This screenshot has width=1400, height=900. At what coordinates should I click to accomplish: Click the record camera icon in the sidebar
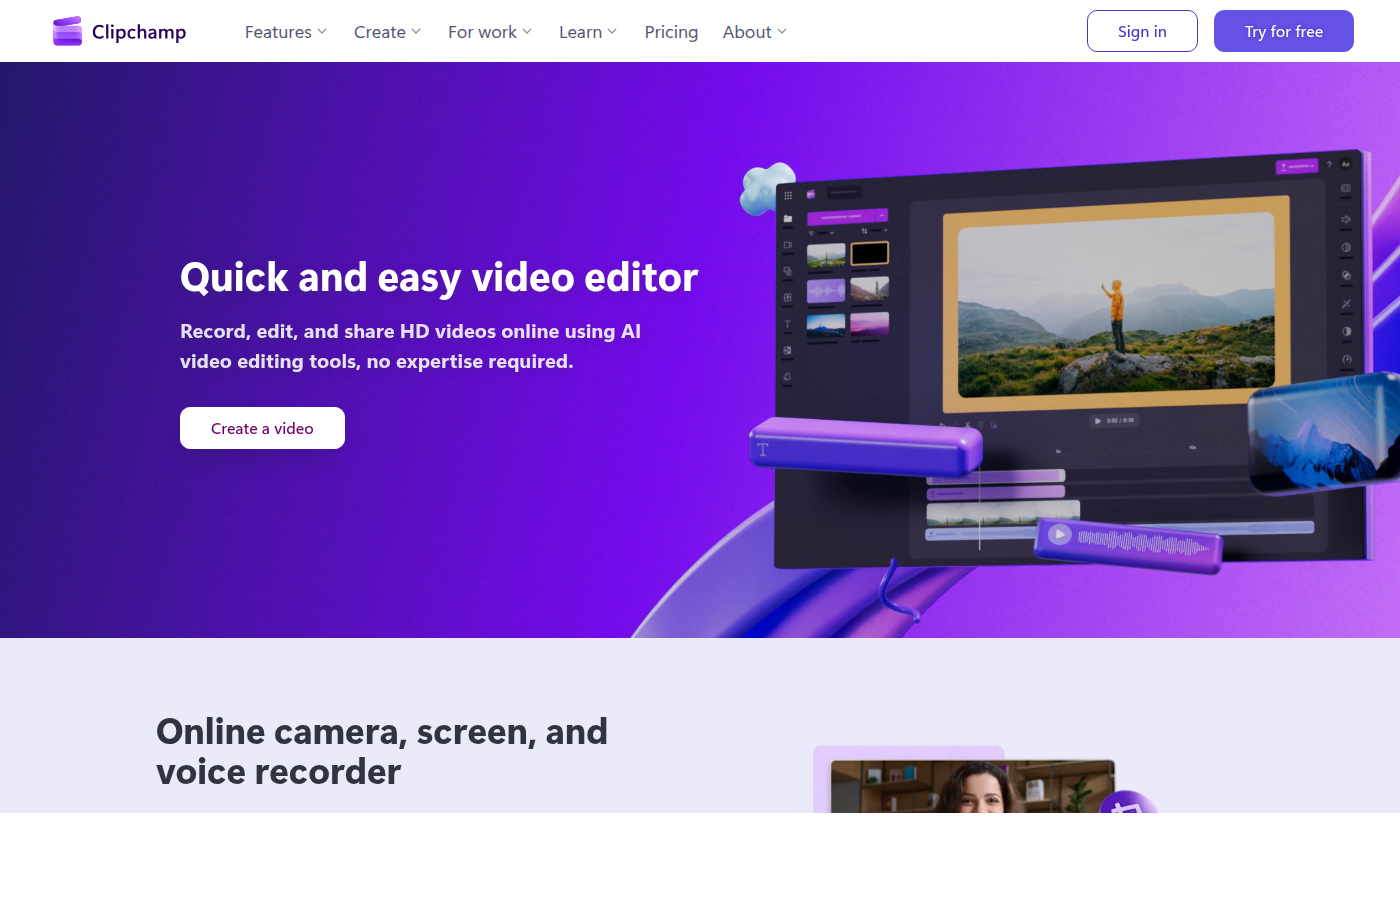[787, 243]
